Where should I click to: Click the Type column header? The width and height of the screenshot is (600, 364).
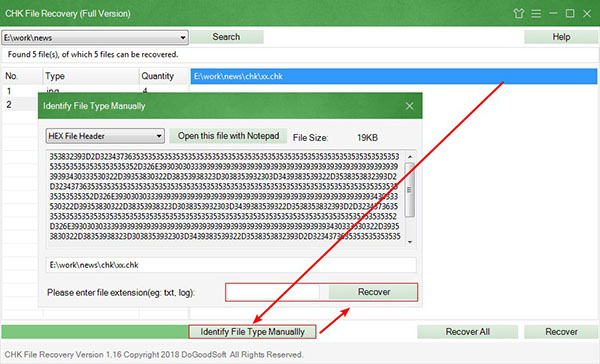pos(91,76)
